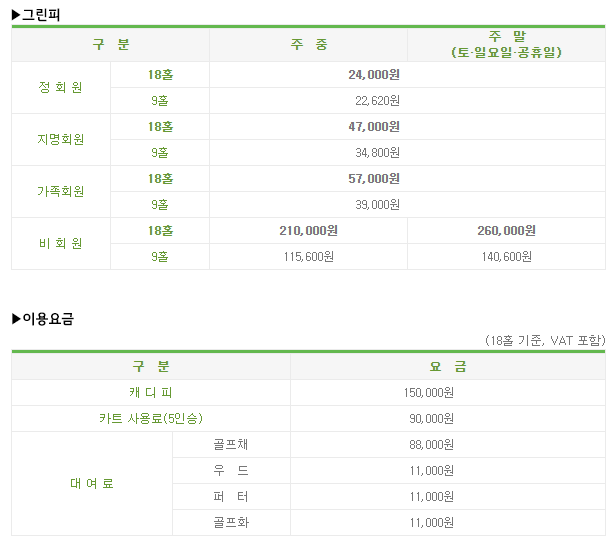Image resolution: width=616 pixels, height=552 pixels.
Task: Select the 주중 column header
Action: [x=309, y=44]
